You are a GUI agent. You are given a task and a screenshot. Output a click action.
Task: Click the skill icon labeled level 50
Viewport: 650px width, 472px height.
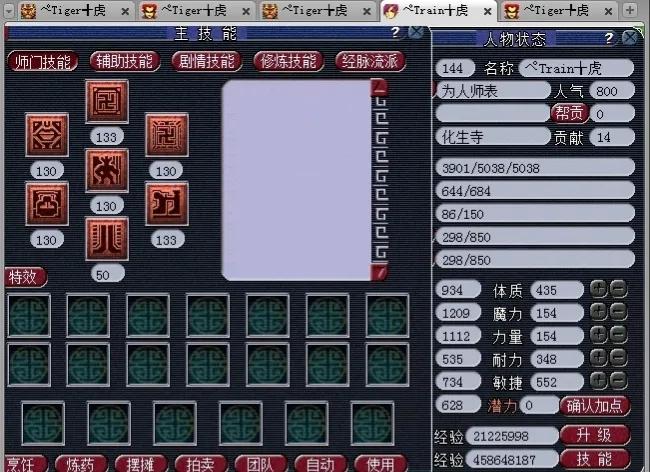coord(106,240)
